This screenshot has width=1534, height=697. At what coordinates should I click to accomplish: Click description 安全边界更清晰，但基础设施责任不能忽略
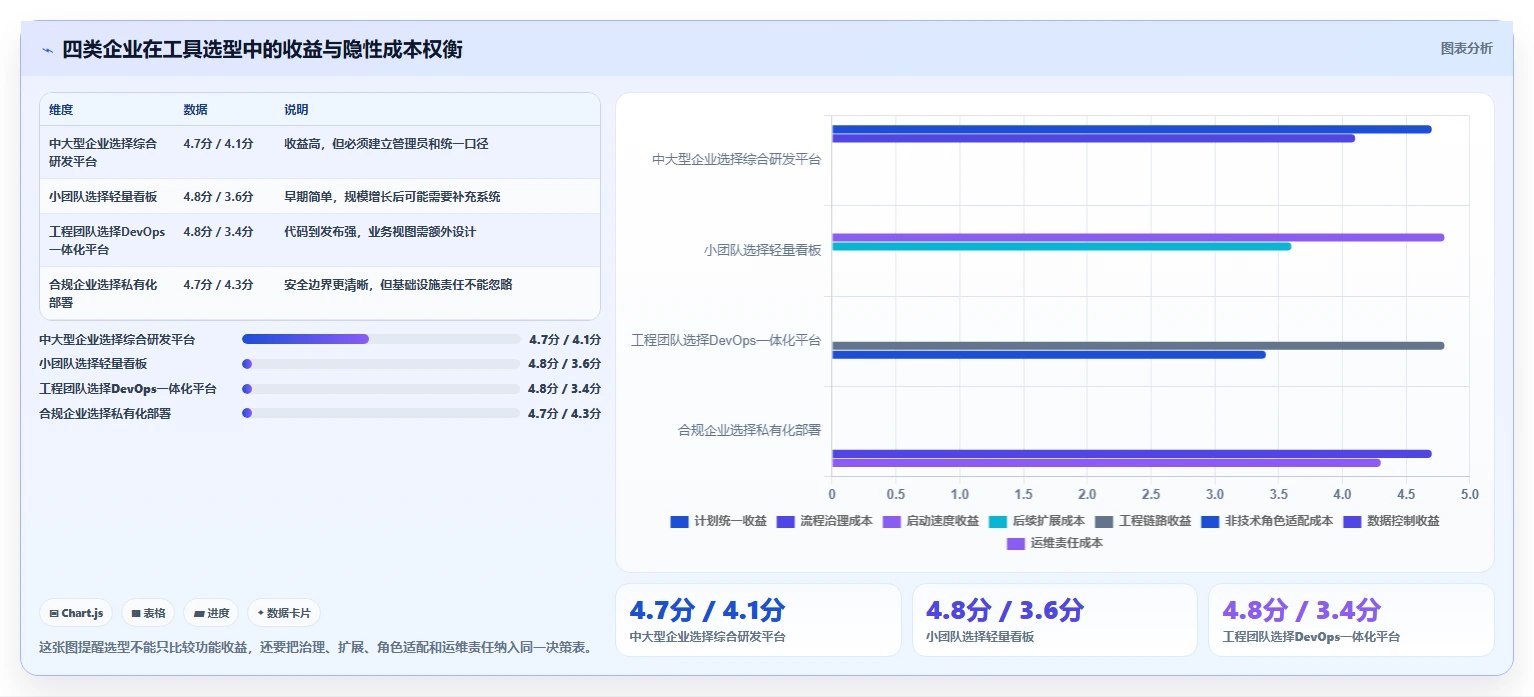point(398,285)
